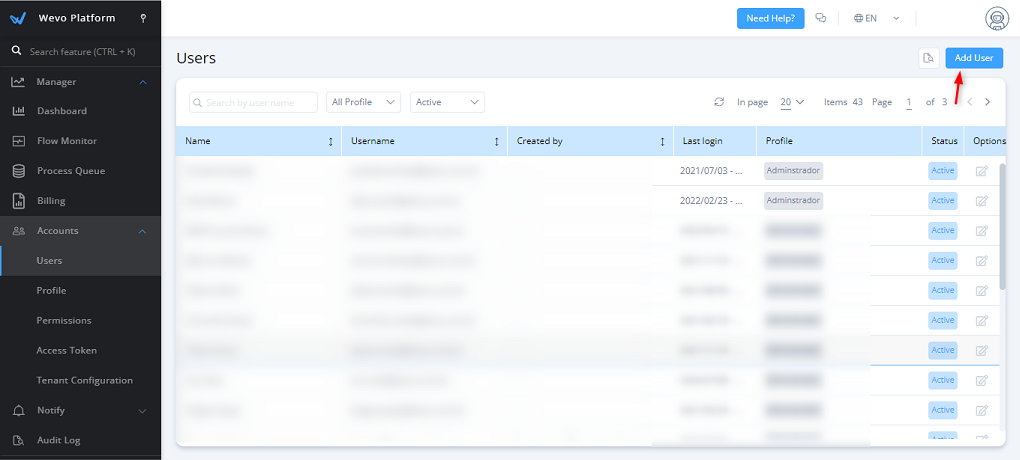
Task: Click the page number field showing 1
Action: tap(909, 102)
